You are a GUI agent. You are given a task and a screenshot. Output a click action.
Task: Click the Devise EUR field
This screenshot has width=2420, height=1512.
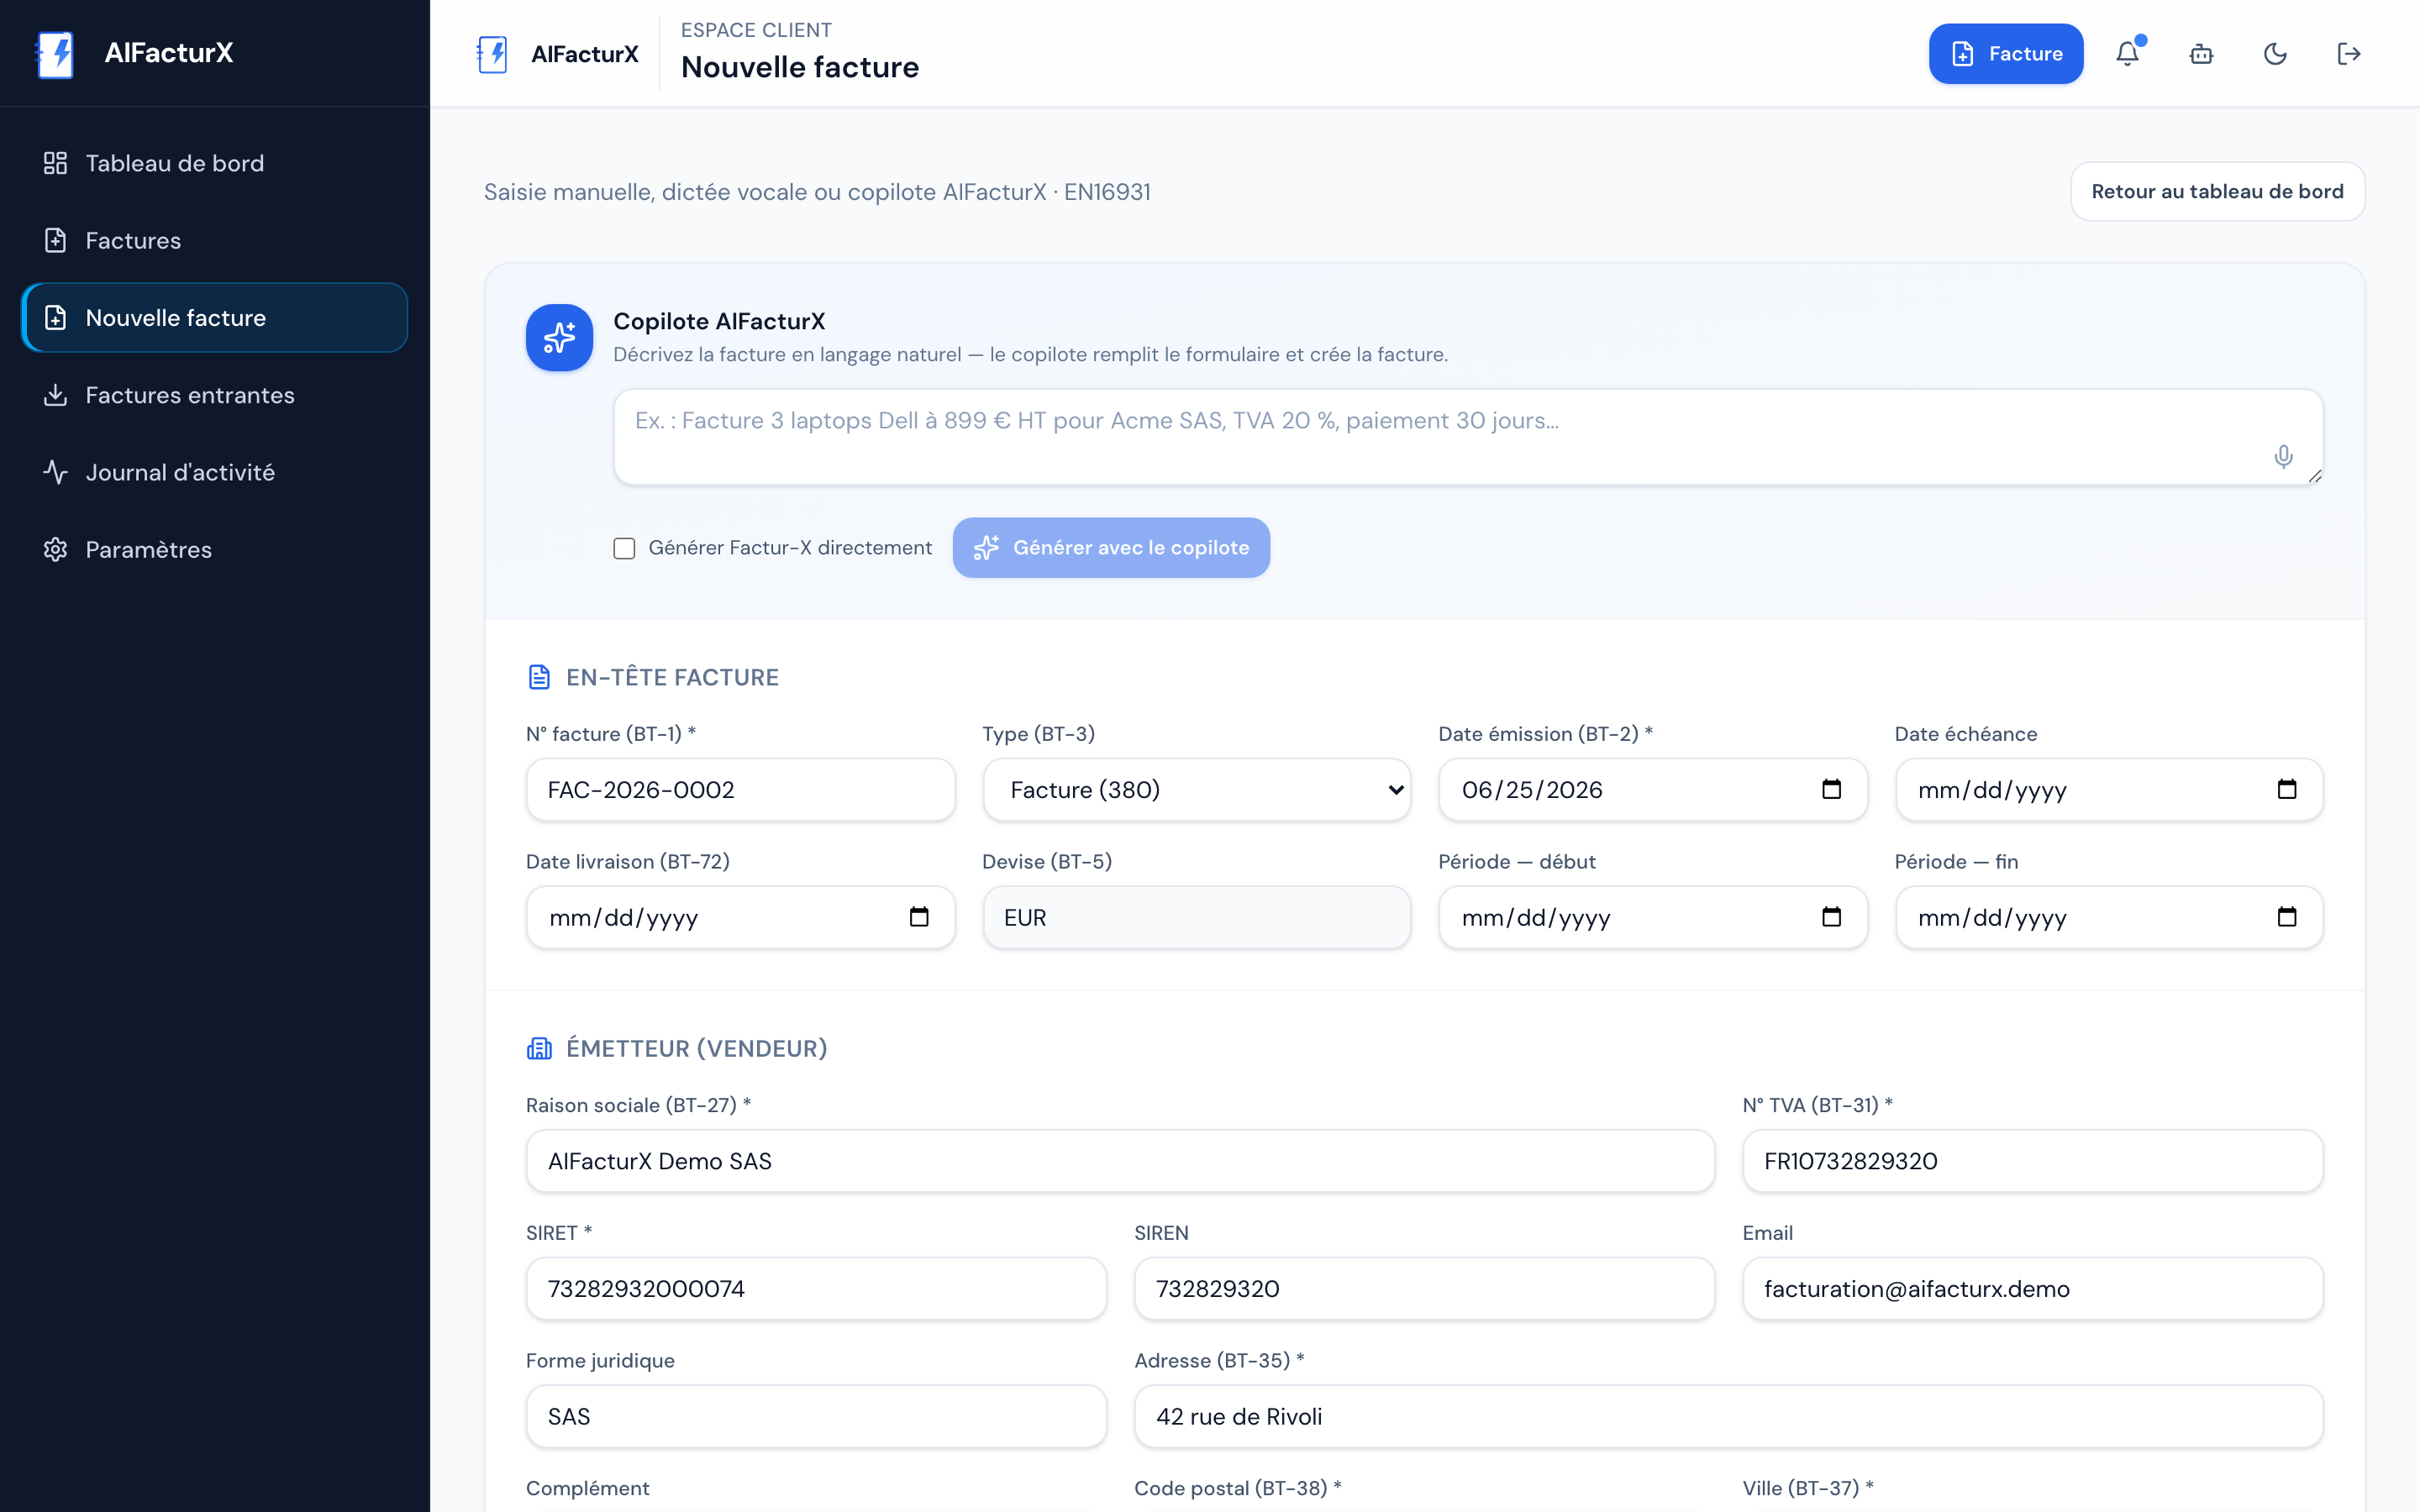(1196, 918)
